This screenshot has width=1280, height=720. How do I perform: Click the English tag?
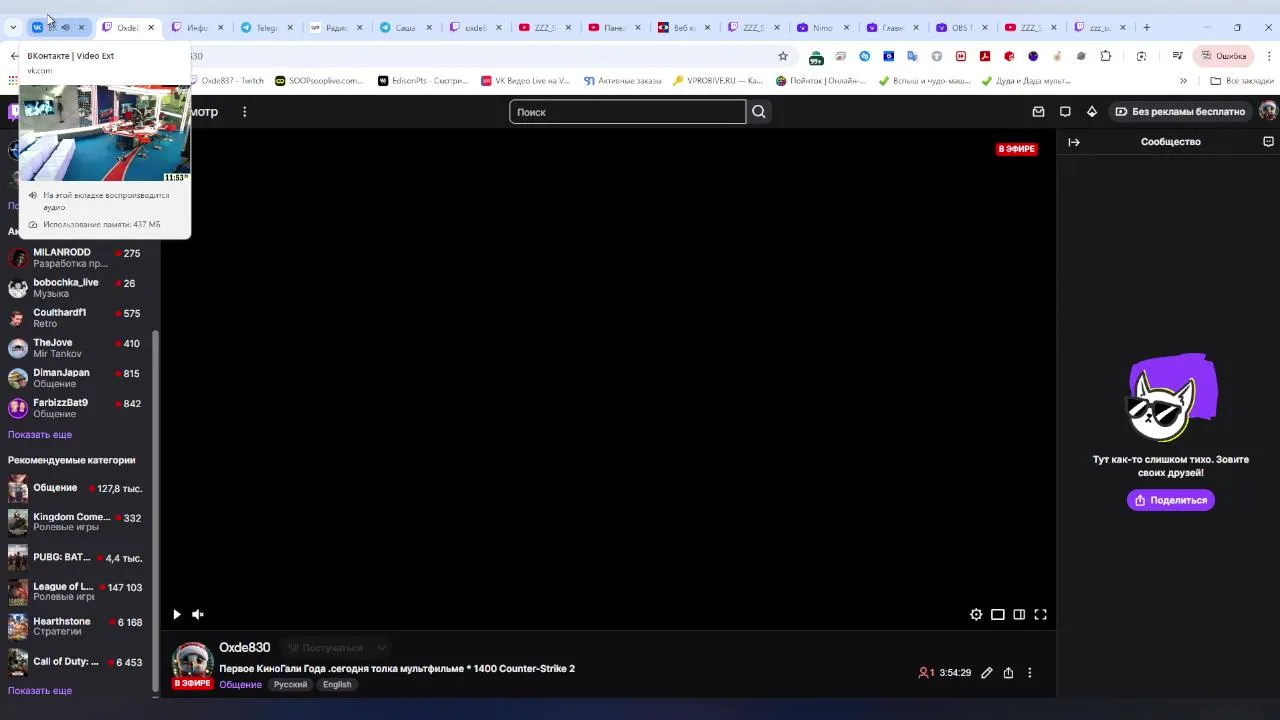[x=337, y=685]
